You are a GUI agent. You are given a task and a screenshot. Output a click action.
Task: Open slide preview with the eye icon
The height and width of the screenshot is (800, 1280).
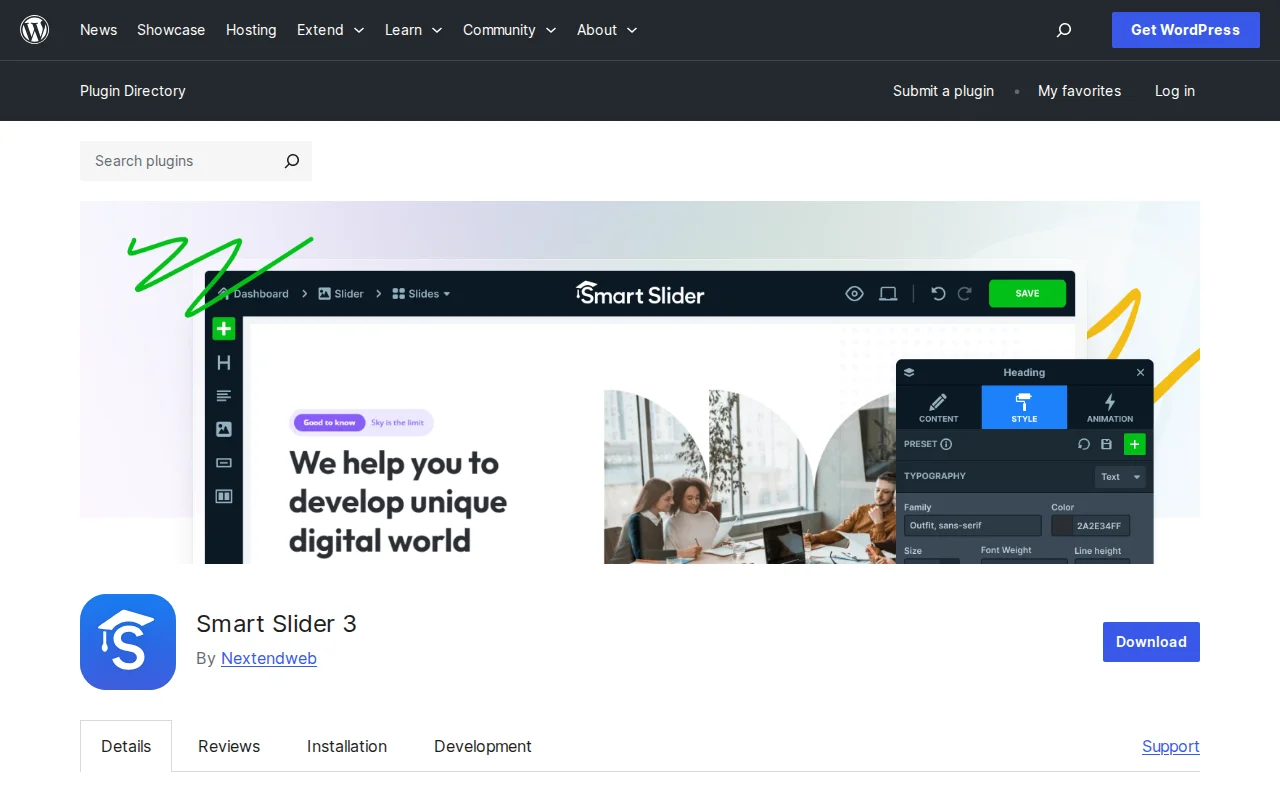854,293
